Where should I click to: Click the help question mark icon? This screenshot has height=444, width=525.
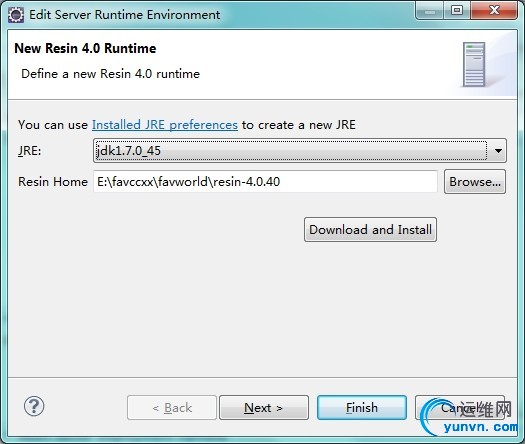click(x=34, y=406)
